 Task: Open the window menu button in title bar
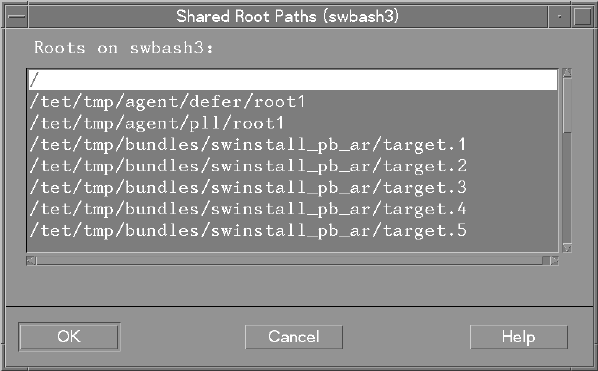click(16, 16)
